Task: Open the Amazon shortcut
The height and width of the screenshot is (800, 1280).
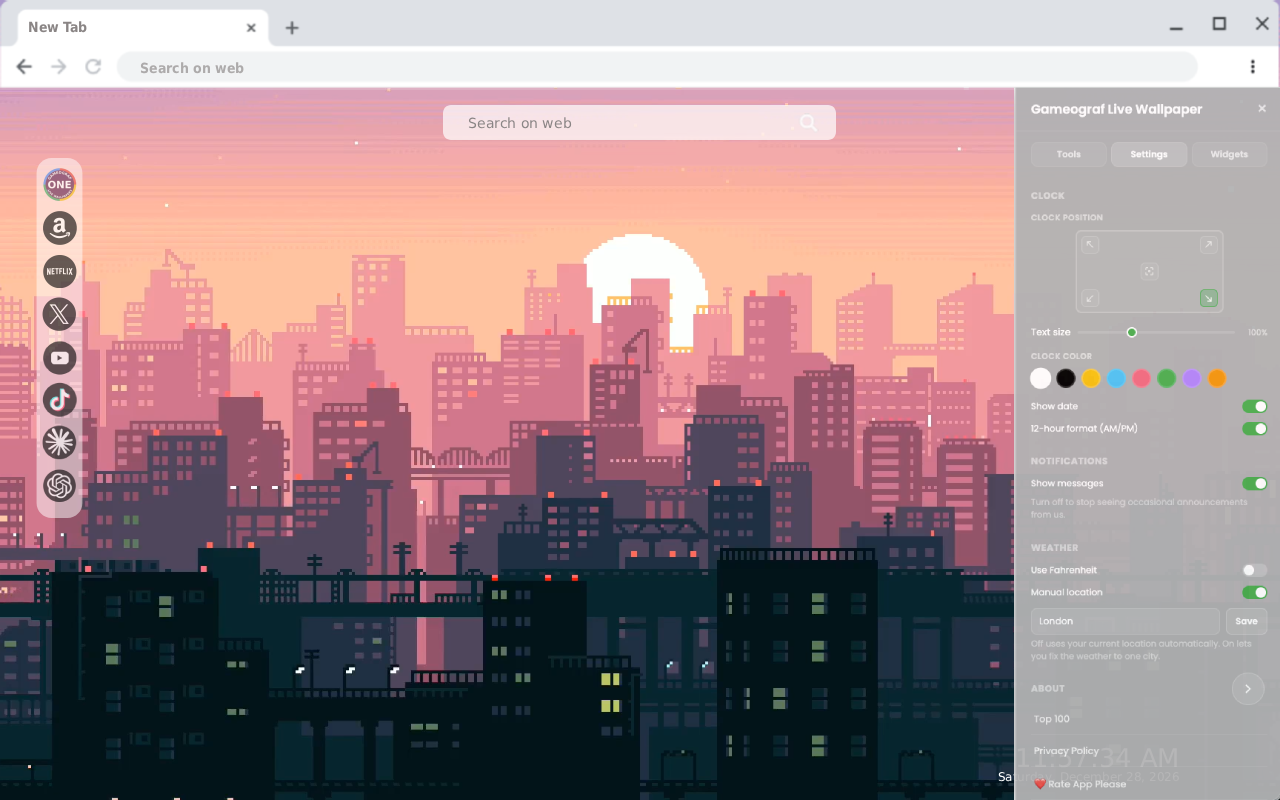Action: (60, 228)
